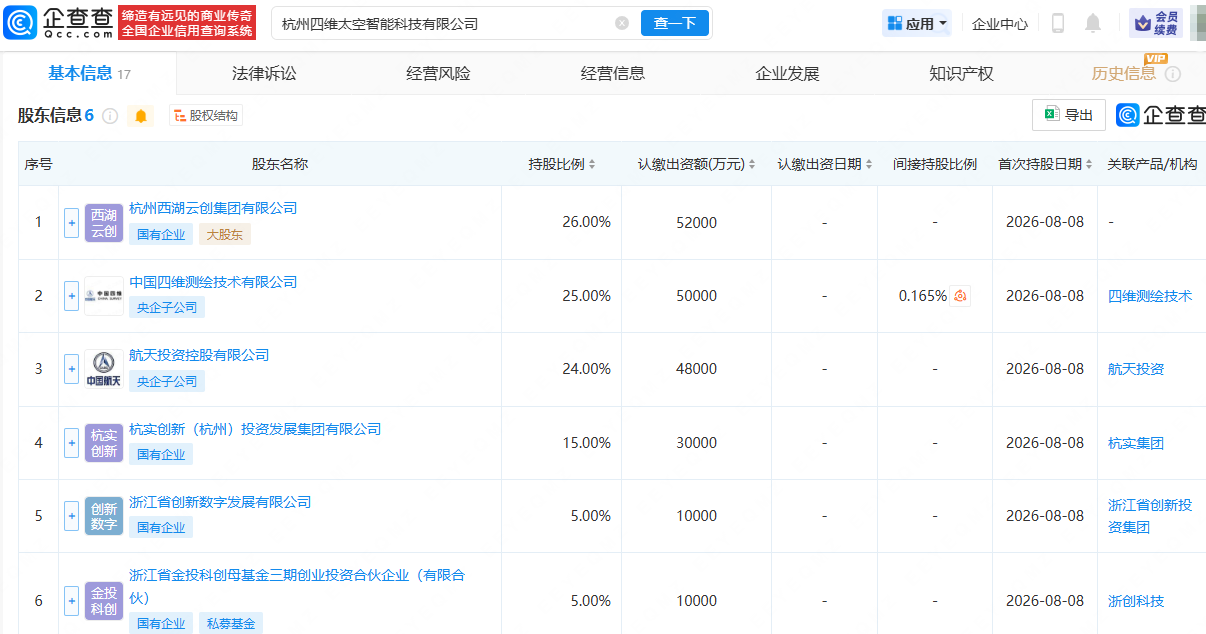Open the 应用 dropdown menu
The height and width of the screenshot is (634, 1206).
(917, 24)
